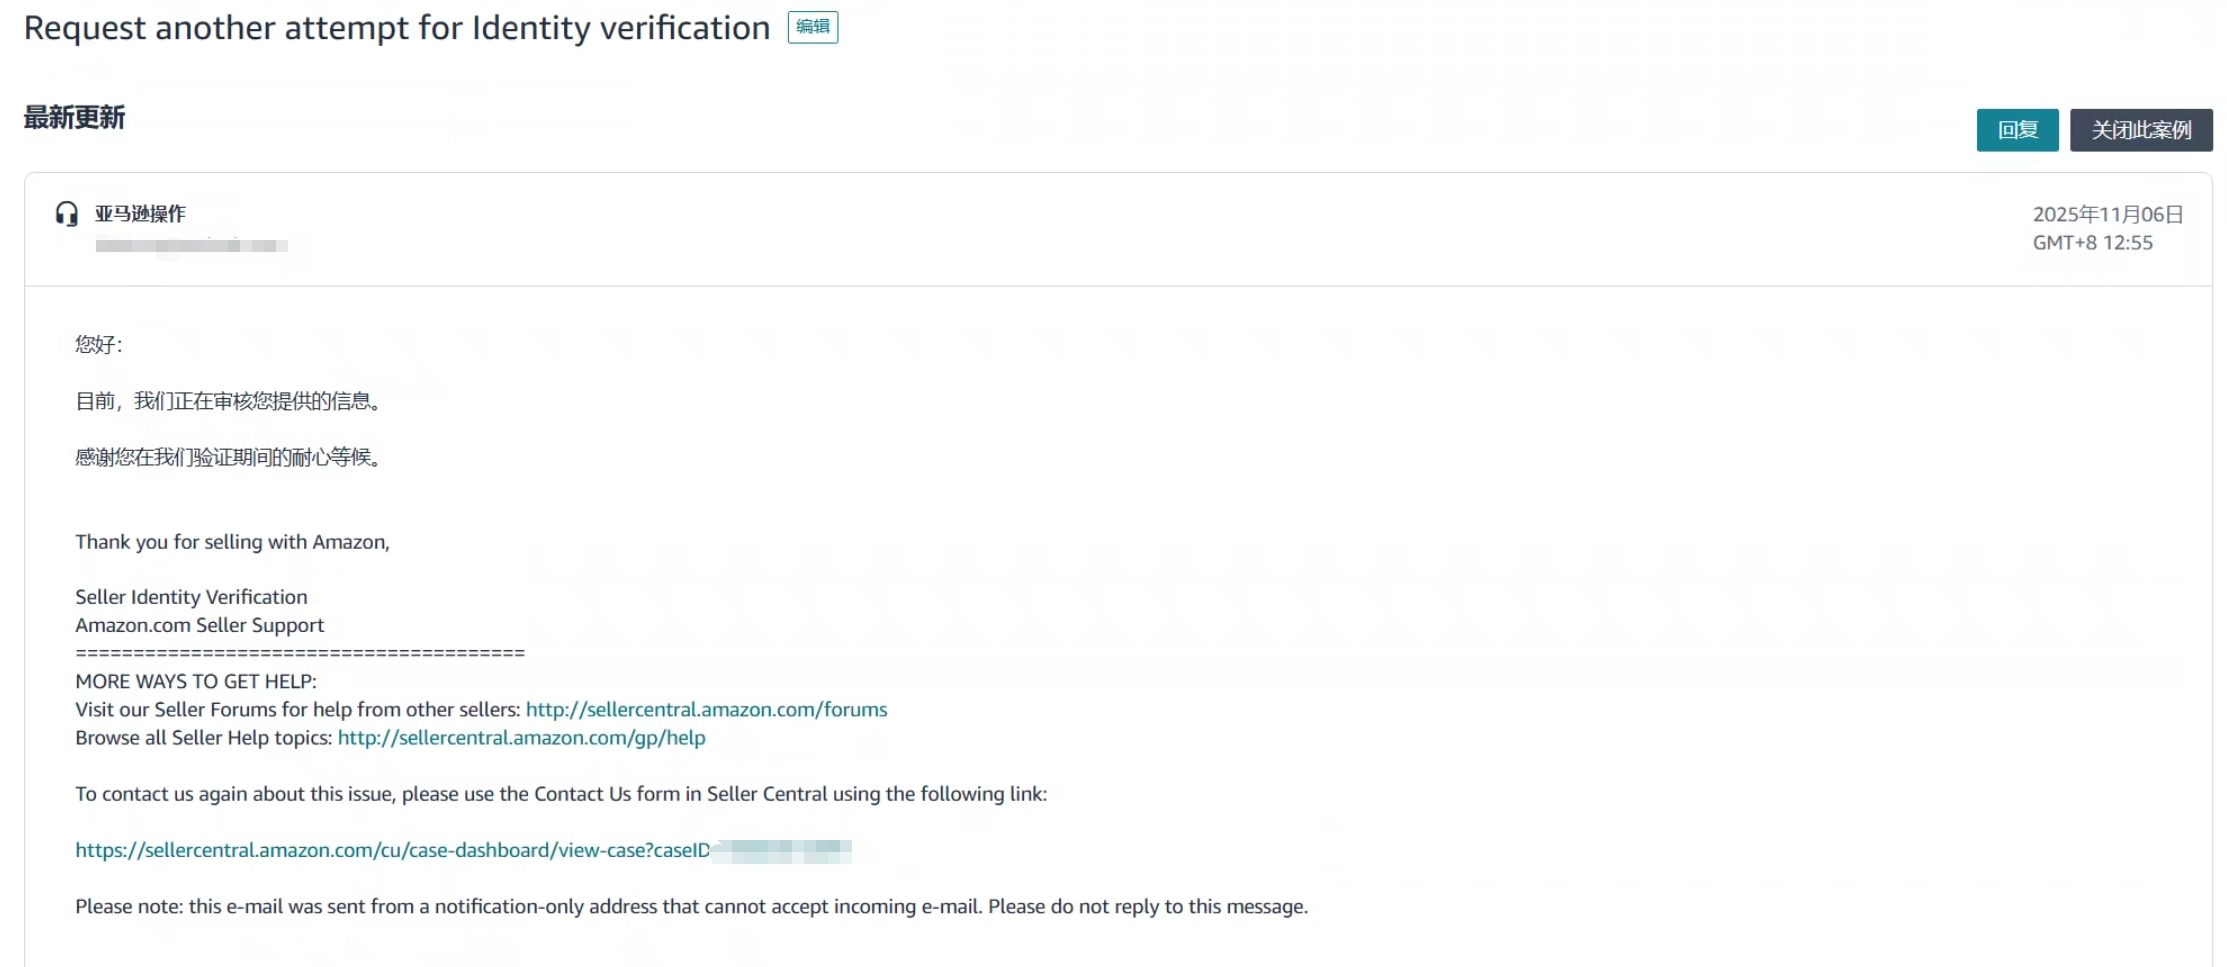Open the Seller Forums link
Viewport: 2227px width, 967px height.
click(x=706, y=709)
